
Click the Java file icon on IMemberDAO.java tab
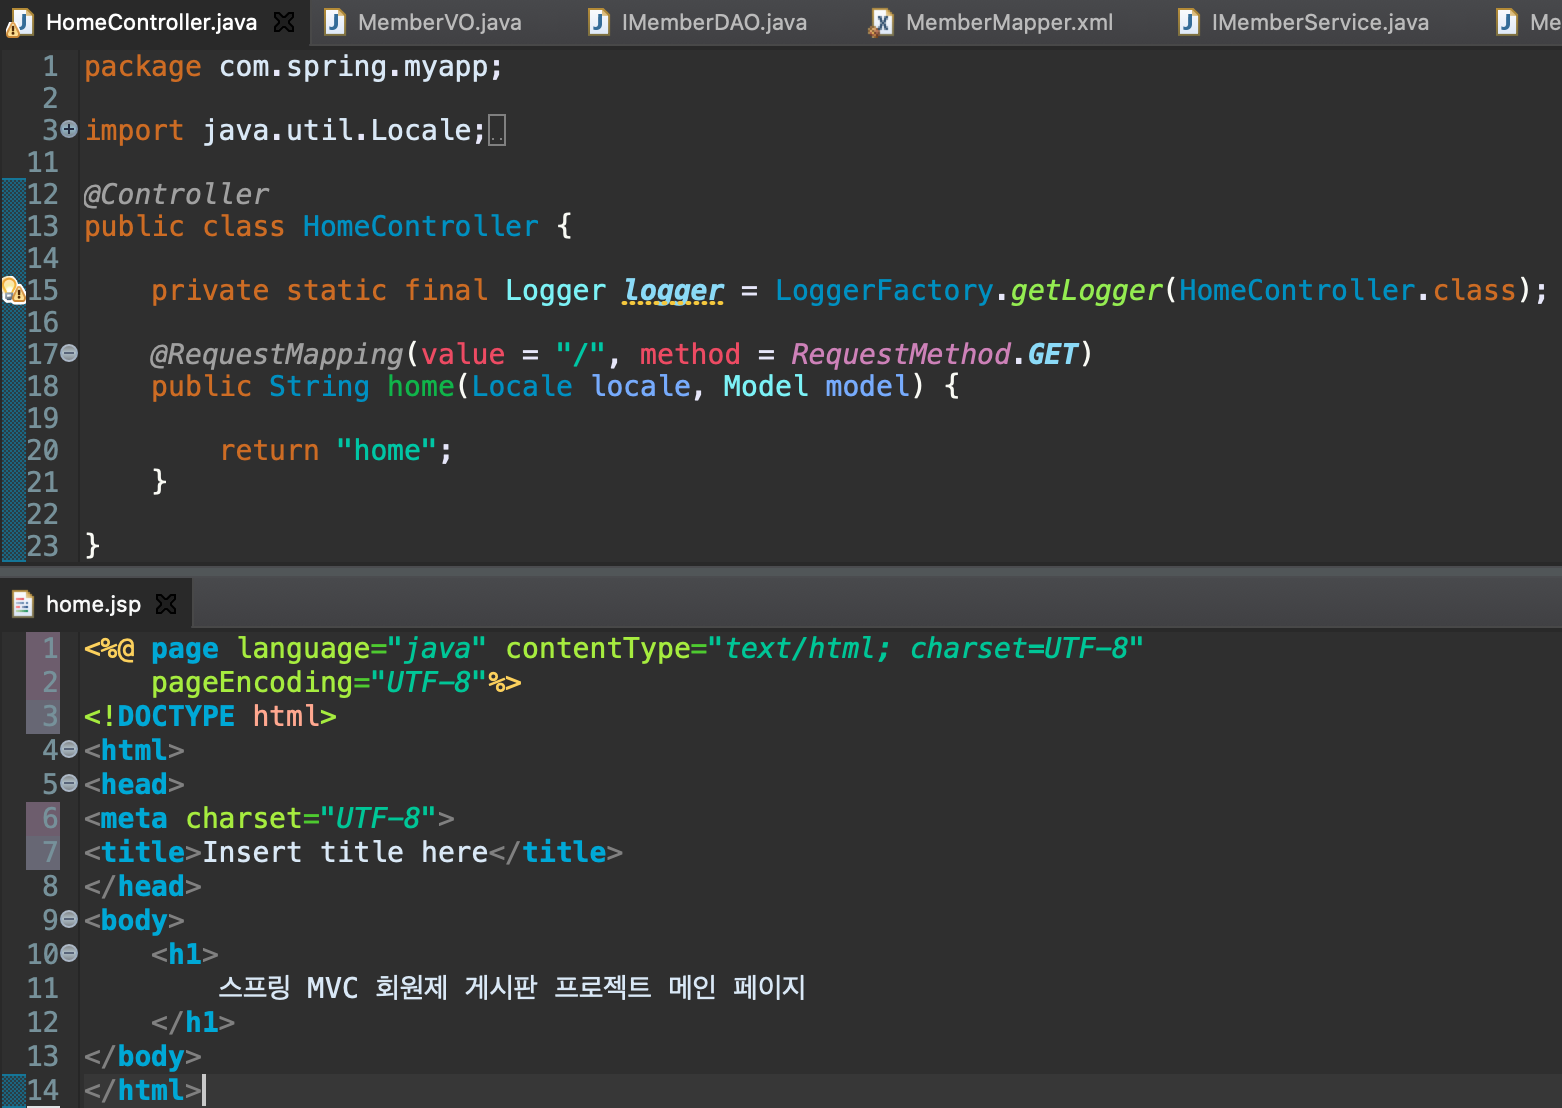coord(598,22)
